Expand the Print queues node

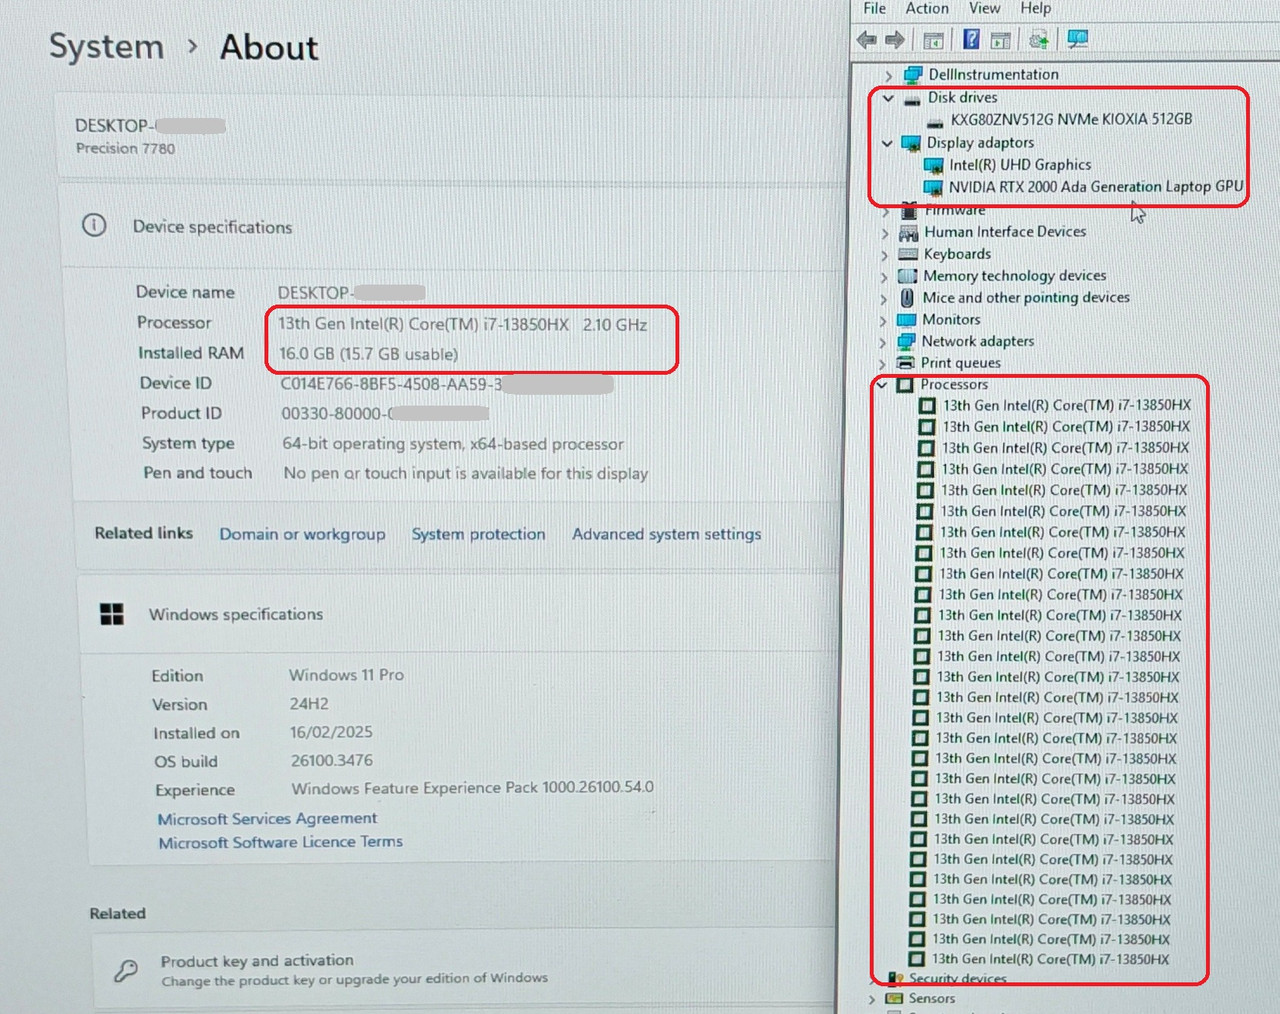(881, 364)
